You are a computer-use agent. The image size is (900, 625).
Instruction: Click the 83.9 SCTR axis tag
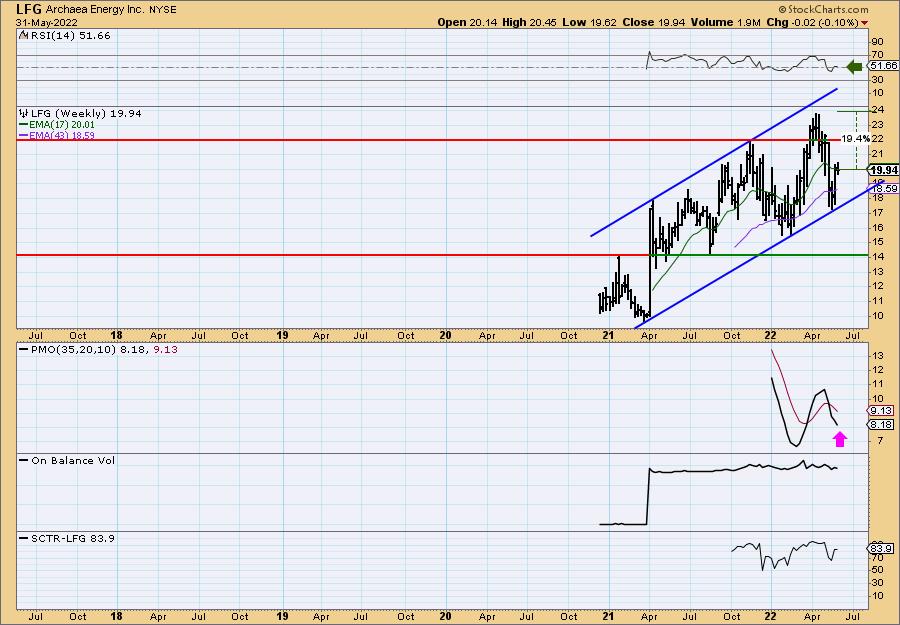pyautogui.click(x=882, y=549)
